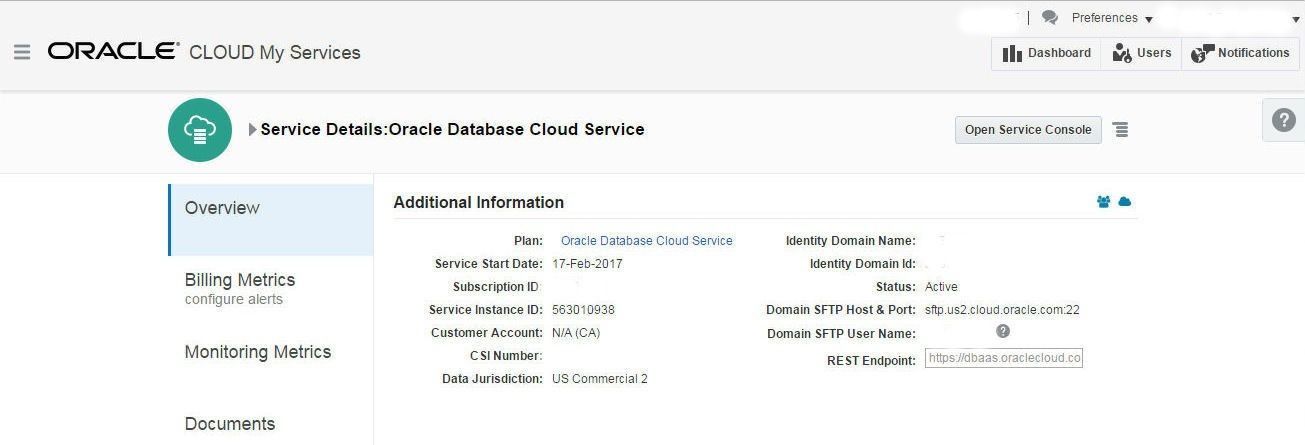
Task: Click the chat bubble icon near Preferences
Action: pos(1049,18)
